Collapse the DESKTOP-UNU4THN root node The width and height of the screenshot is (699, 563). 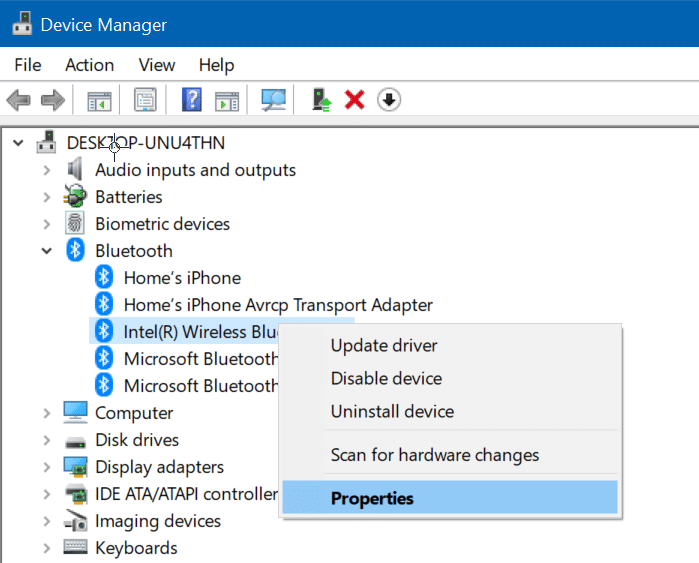click(18, 143)
